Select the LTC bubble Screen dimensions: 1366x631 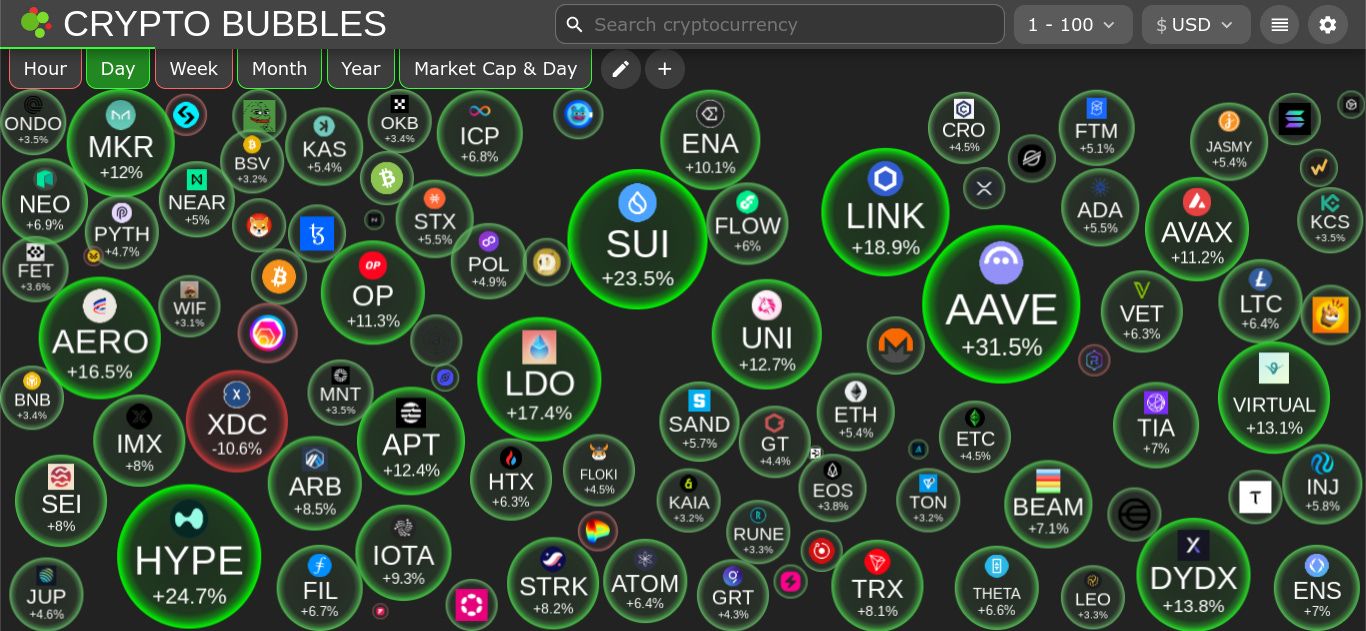click(x=1260, y=301)
